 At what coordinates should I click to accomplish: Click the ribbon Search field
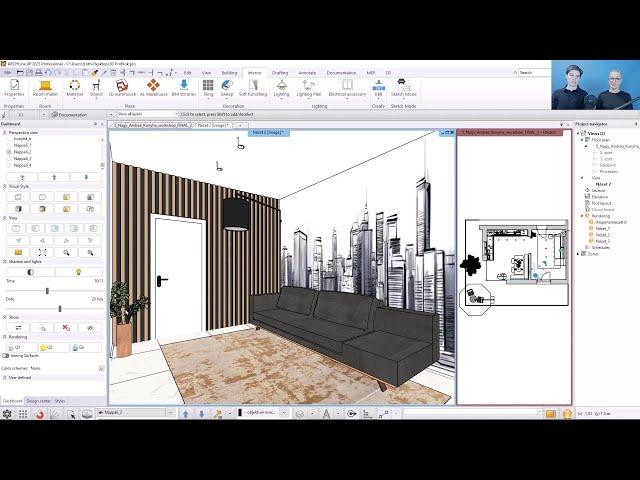coord(534,73)
